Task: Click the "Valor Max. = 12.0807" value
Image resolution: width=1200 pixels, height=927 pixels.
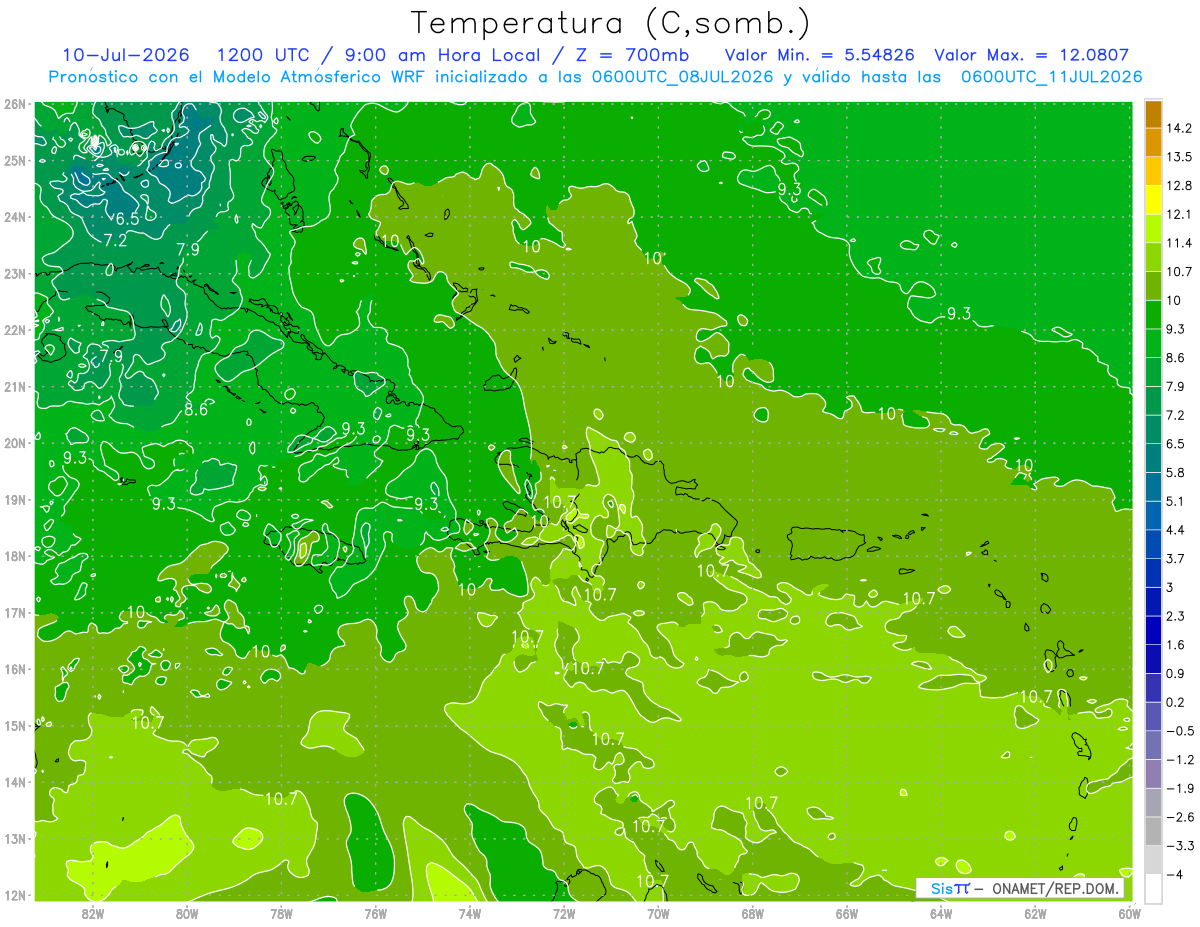Action: 1032,55
